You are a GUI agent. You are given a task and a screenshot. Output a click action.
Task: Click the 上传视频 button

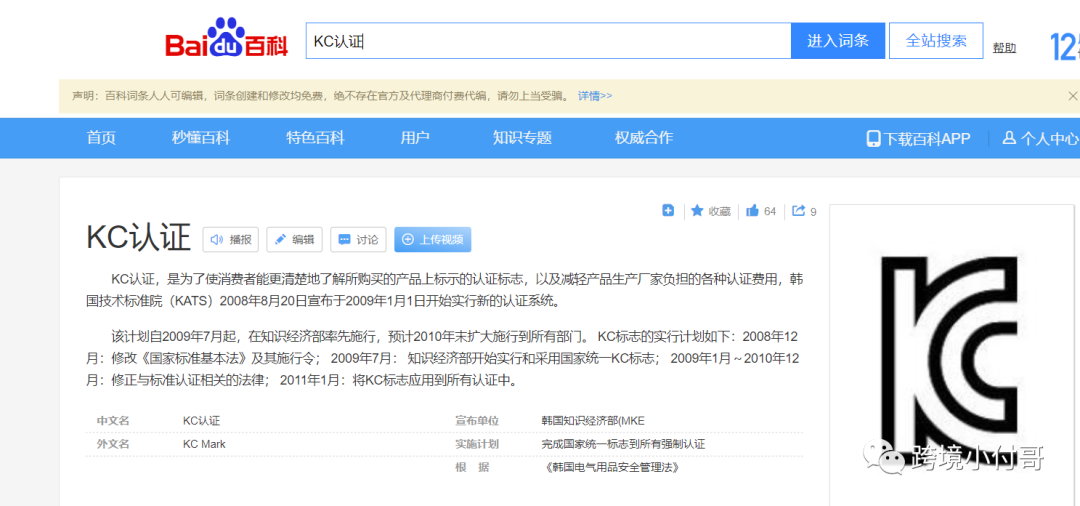click(433, 240)
